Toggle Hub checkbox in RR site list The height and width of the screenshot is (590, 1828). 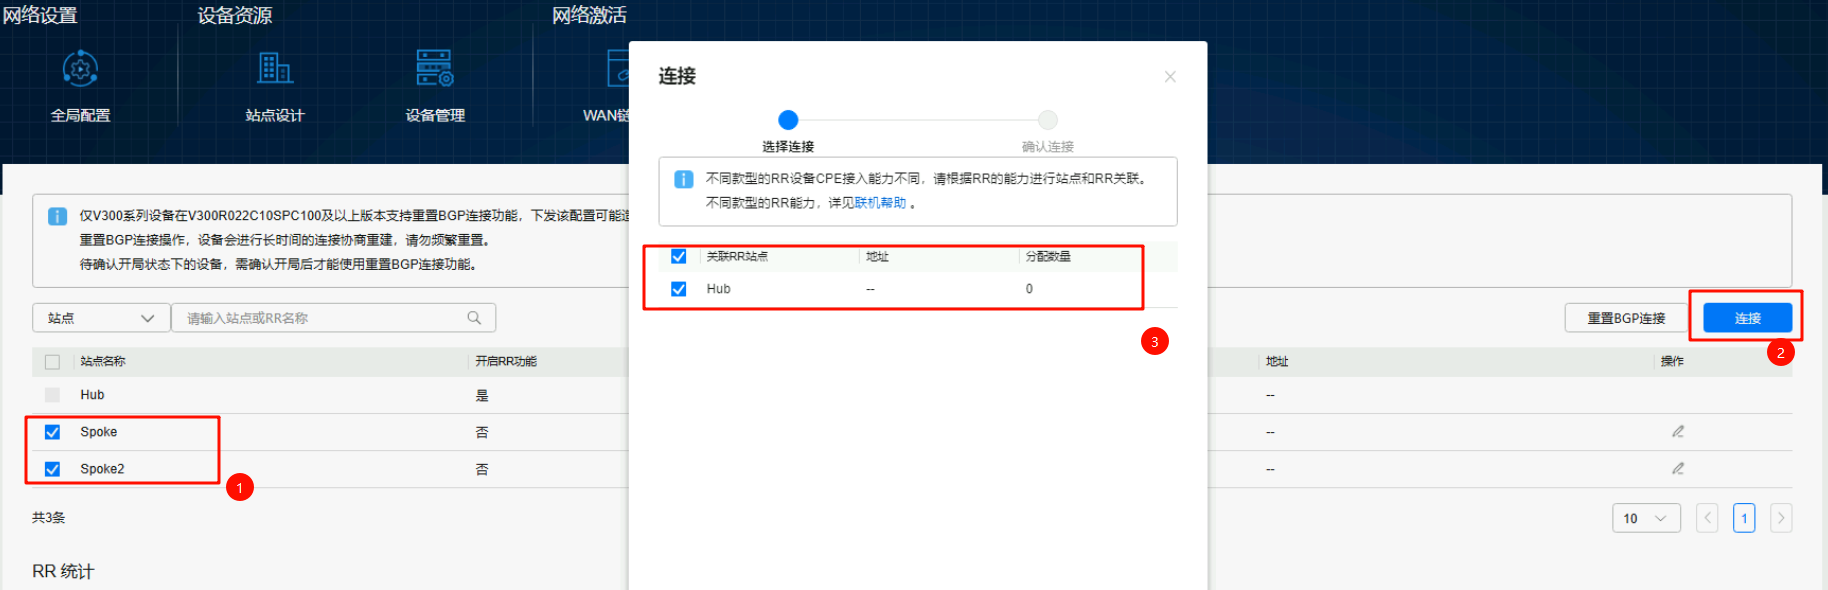click(679, 289)
